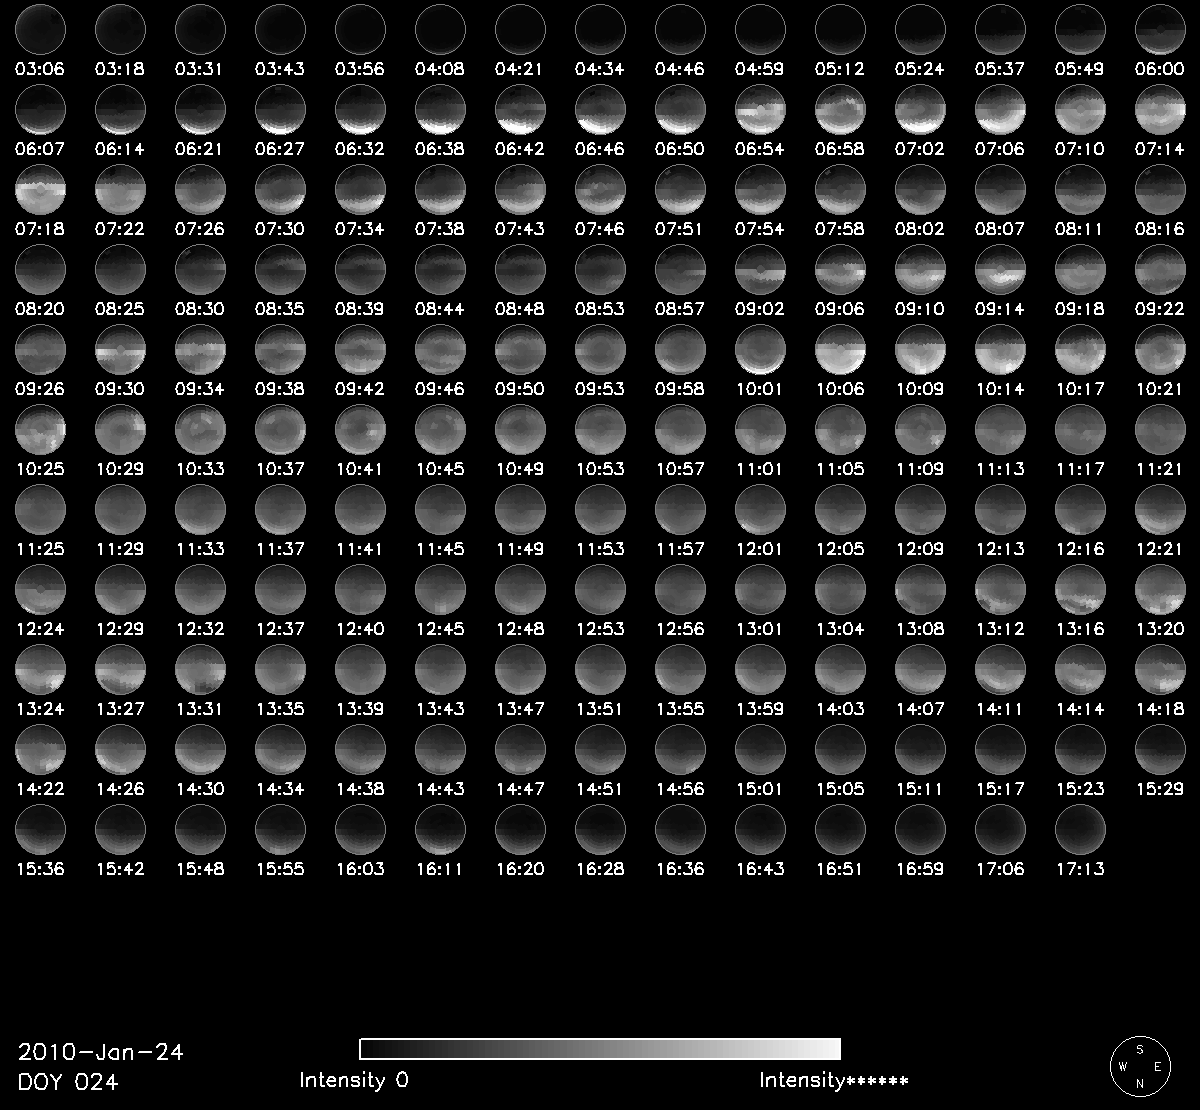Open the disk image labeled 06:42
The height and width of the screenshot is (1110, 1200).
tap(521, 109)
